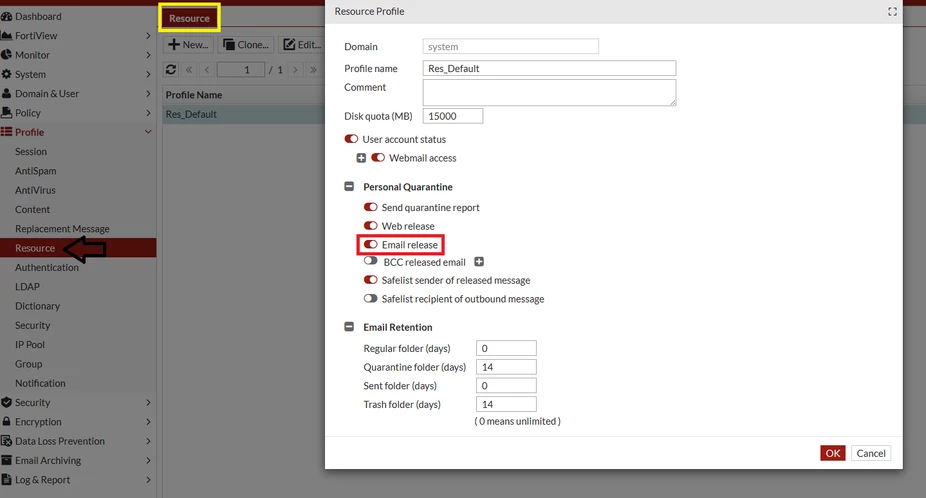Image resolution: width=926 pixels, height=498 pixels.
Task: Click the Email Archiving sidebar icon
Action: (x=6, y=460)
